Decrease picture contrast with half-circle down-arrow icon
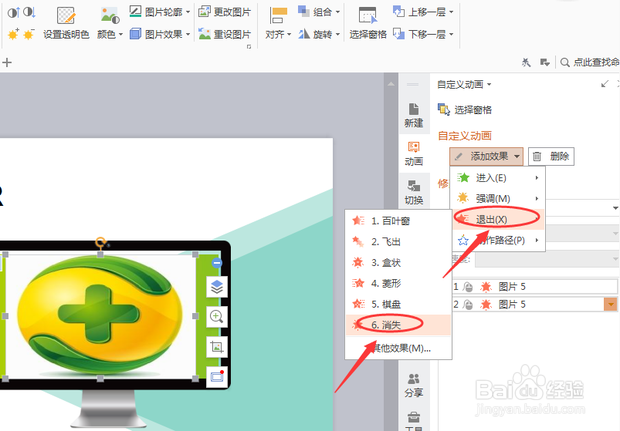The width and height of the screenshot is (620, 431). 29,13
